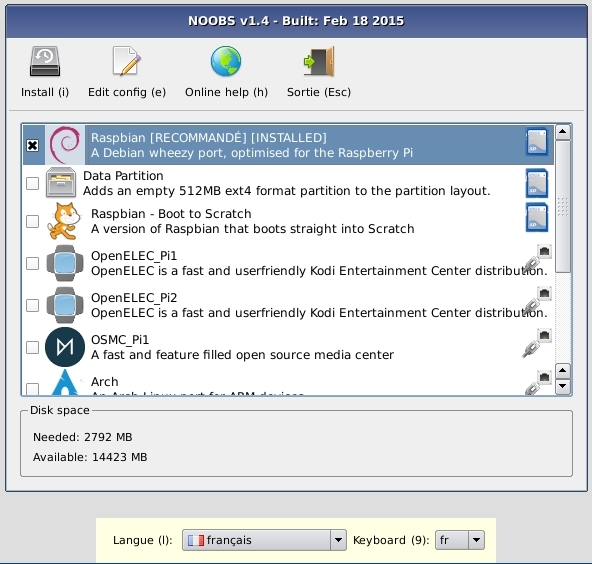The width and height of the screenshot is (592, 564).
Task: Enable the OpenELEC_Pi2 checkbox
Action: (x=32, y=305)
